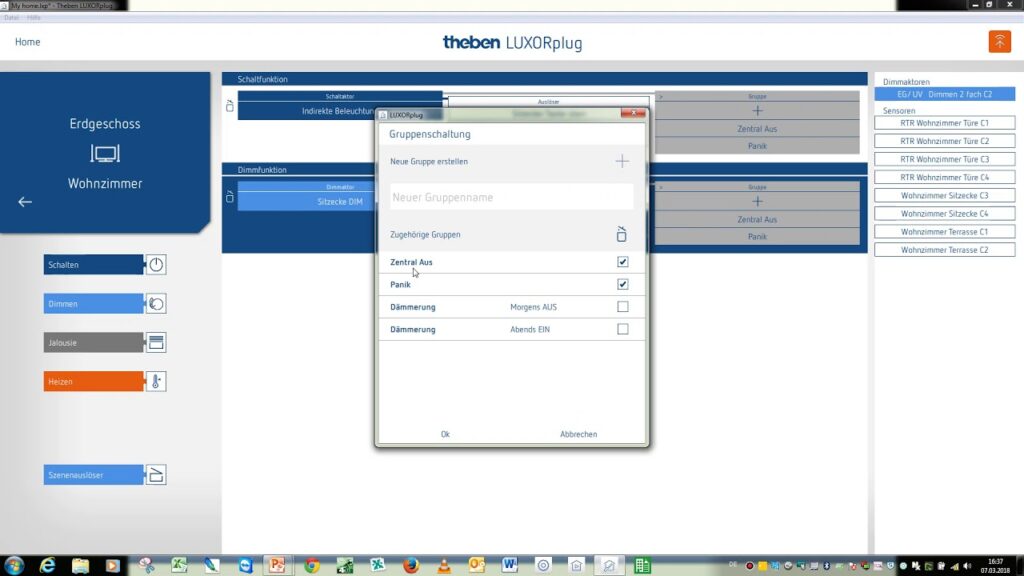This screenshot has width=1024, height=576.
Task: Click the Dimmfunktion section header
Action: coord(299,170)
